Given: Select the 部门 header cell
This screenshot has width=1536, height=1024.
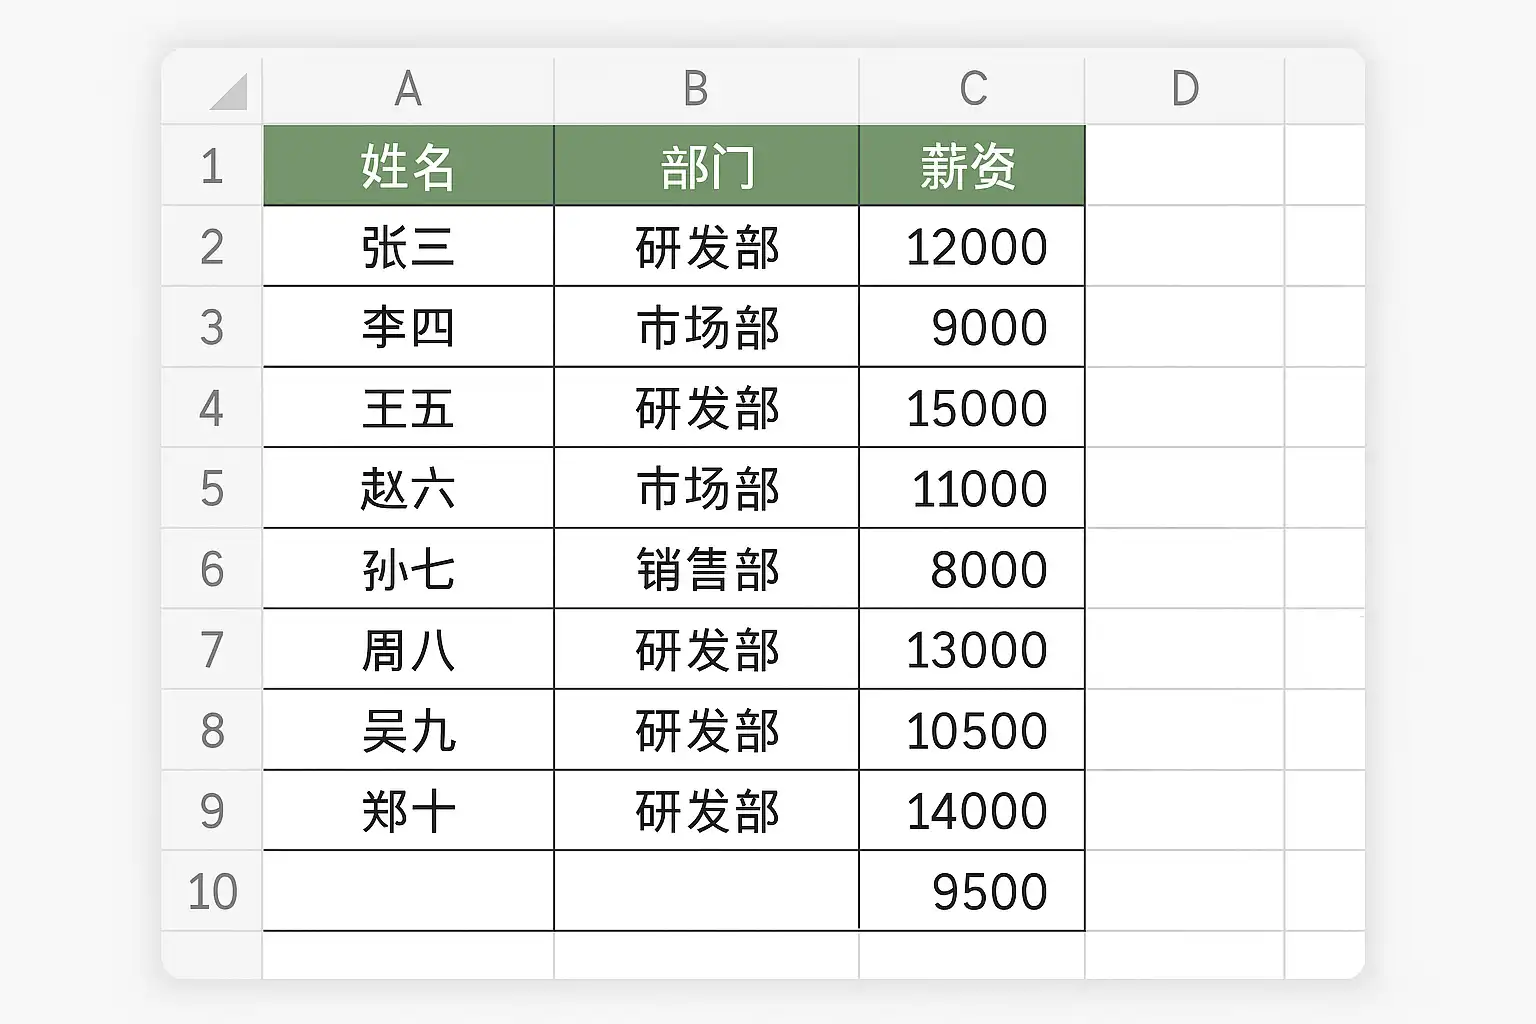Looking at the screenshot, I should [706, 166].
